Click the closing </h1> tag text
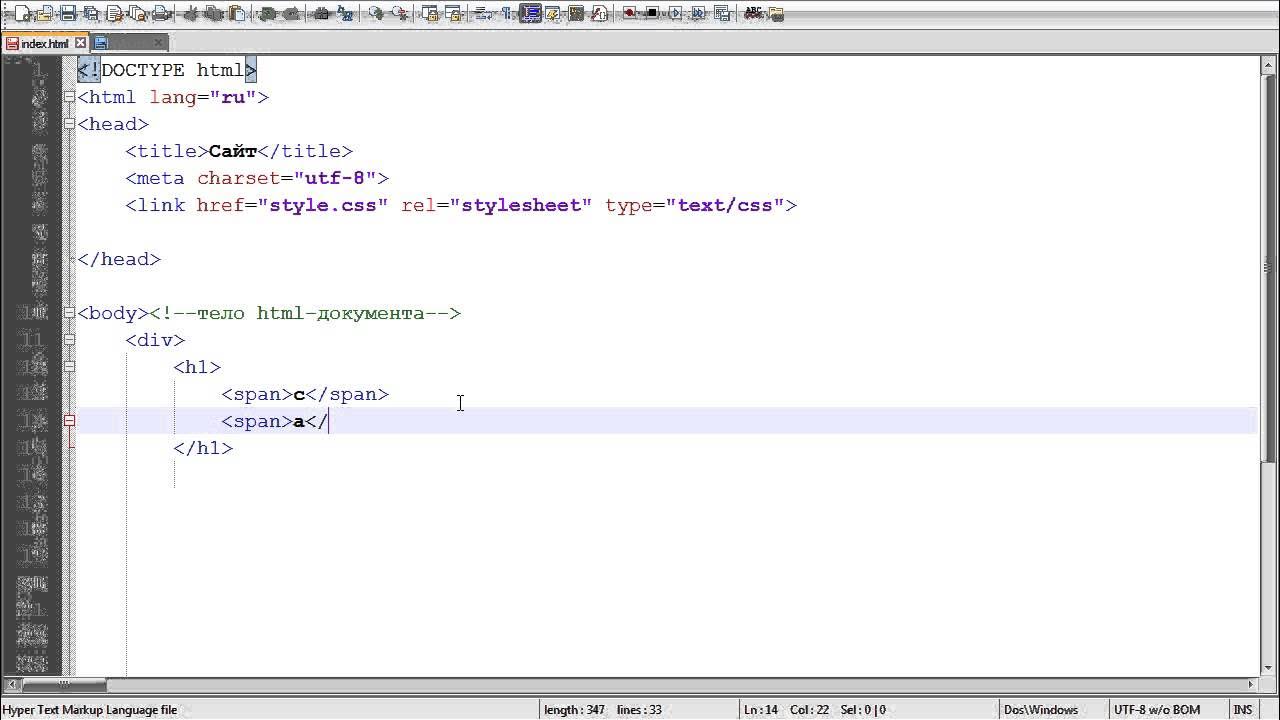Viewport: 1280px width, 720px height. (x=203, y=448)
